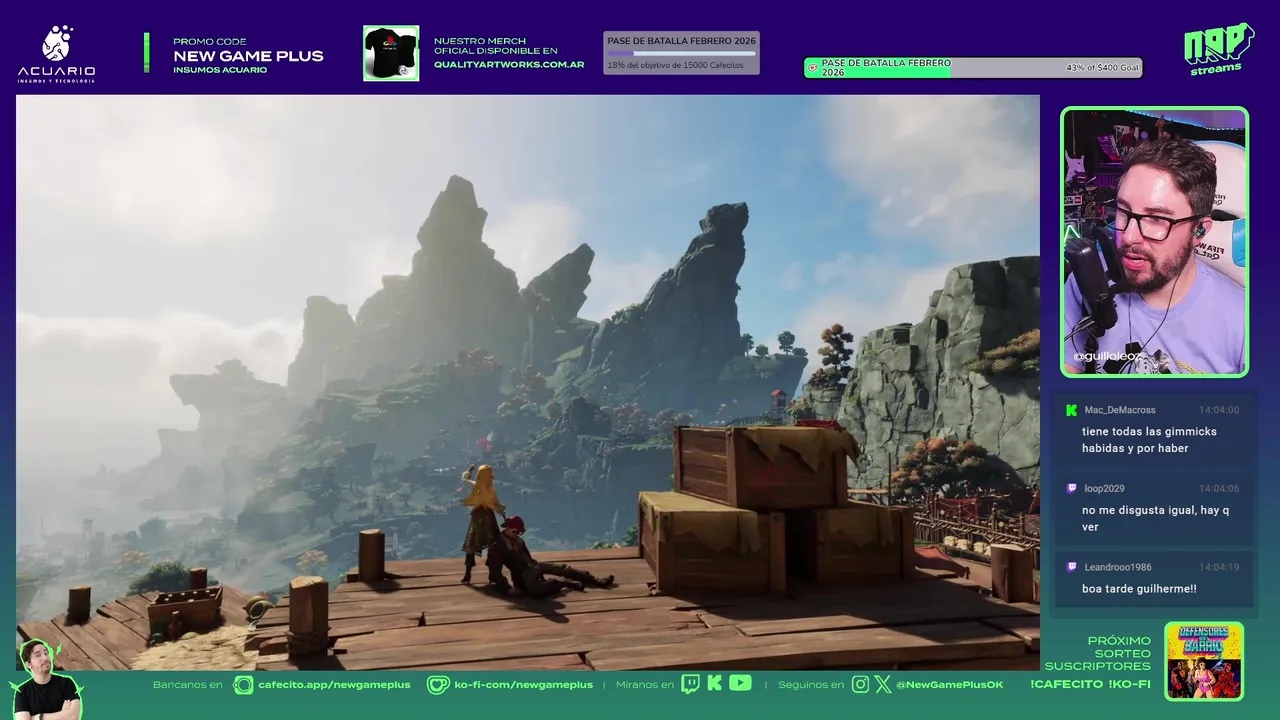Click username Leandrooo1986 in chat
The height and width of the screenshot is (720, 1280).
pyautogui.click(x=1118, y=567)
